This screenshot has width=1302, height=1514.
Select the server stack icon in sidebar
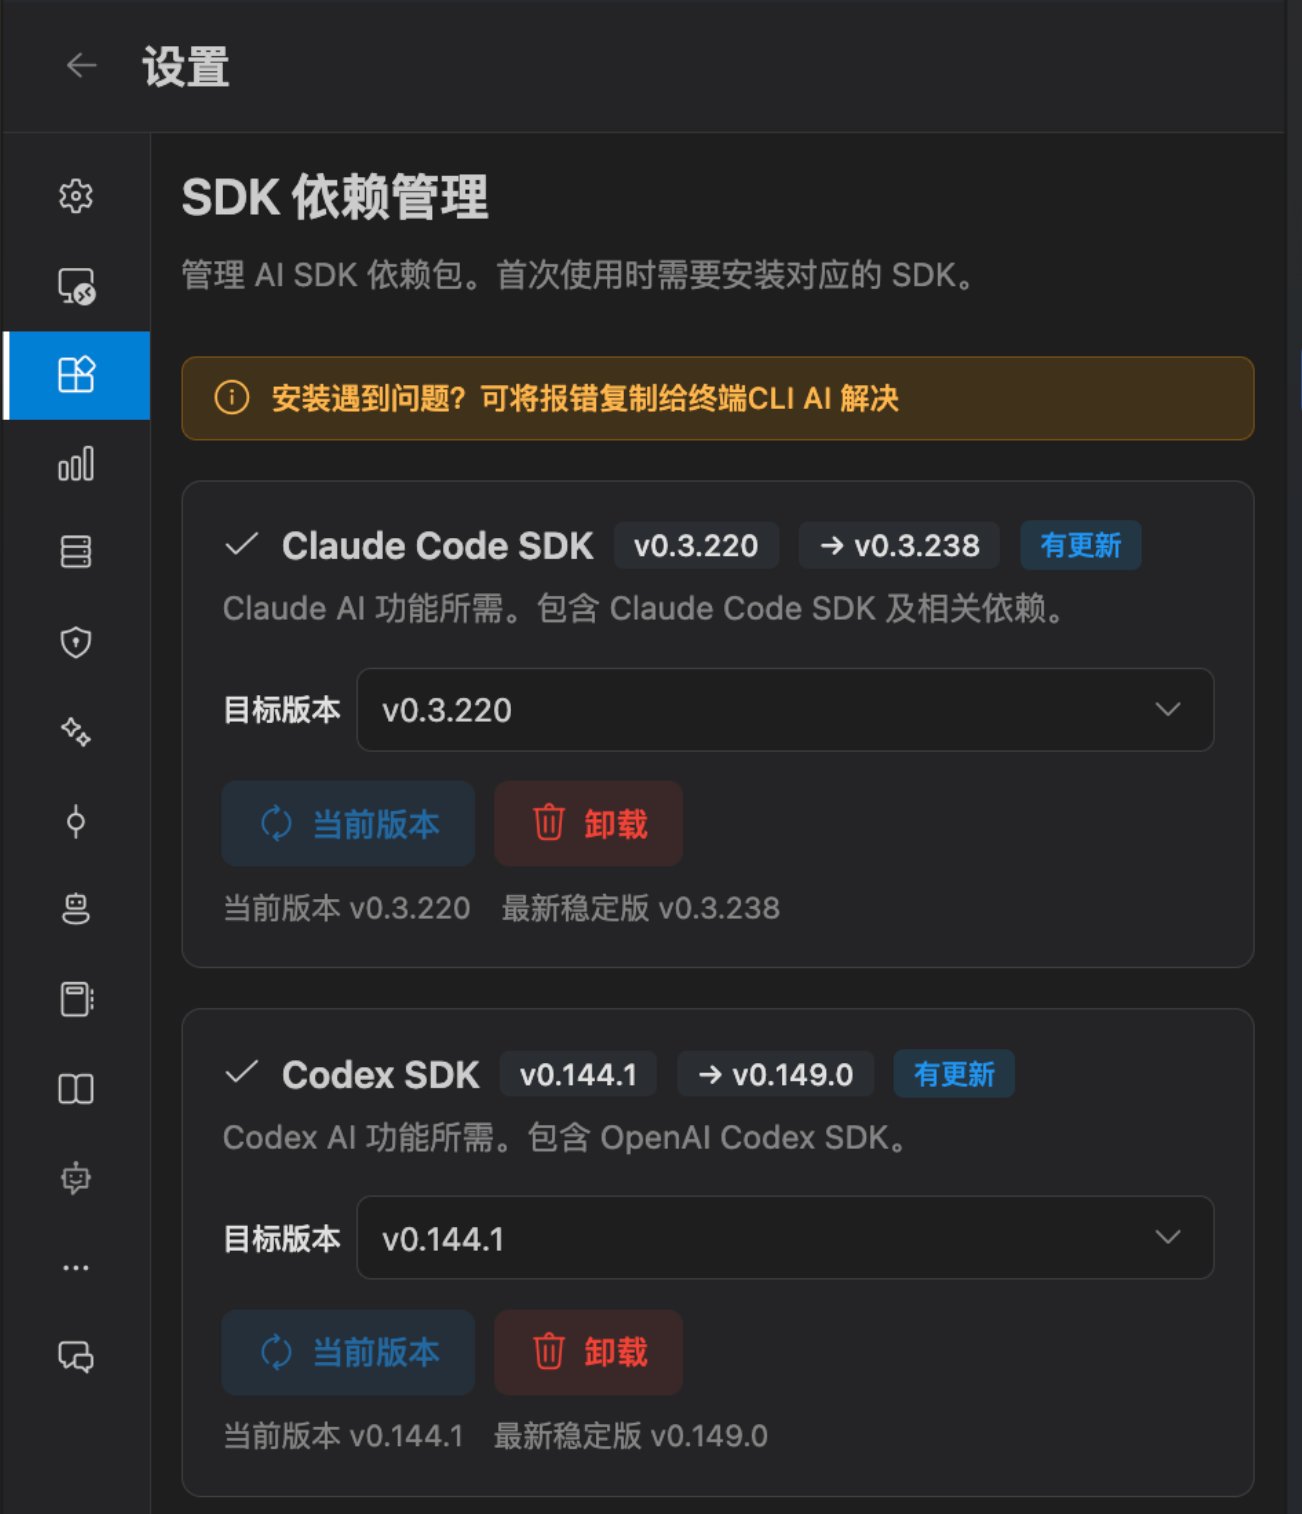76,552
